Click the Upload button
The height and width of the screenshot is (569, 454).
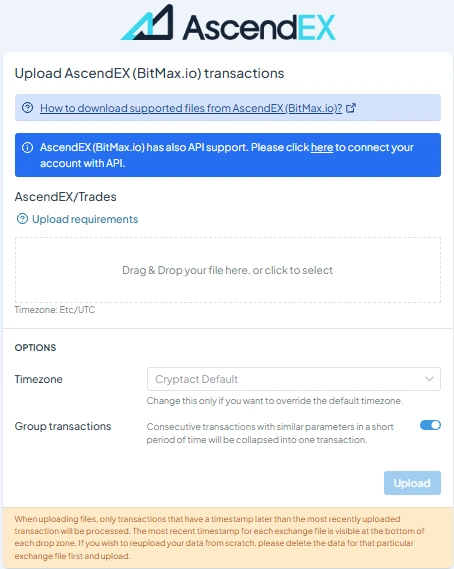412,483
